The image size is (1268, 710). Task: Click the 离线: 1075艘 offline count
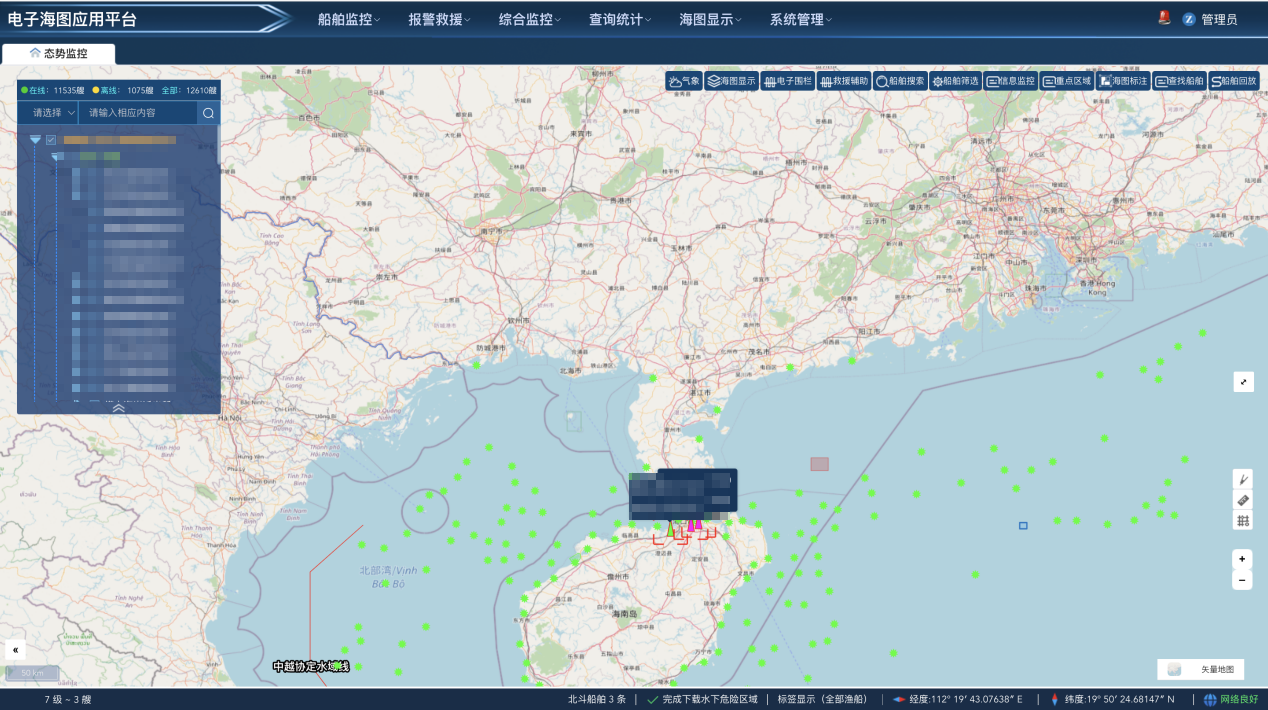124,90
